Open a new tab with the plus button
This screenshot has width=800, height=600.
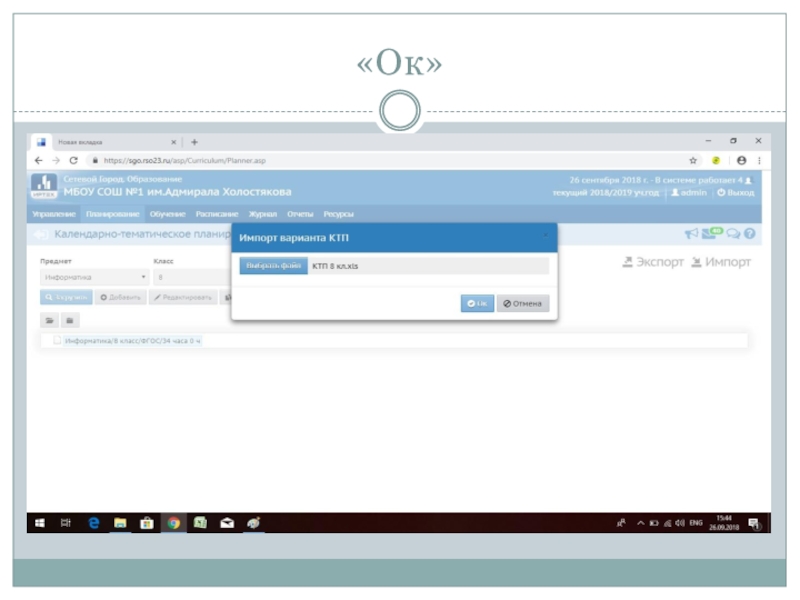194,142
